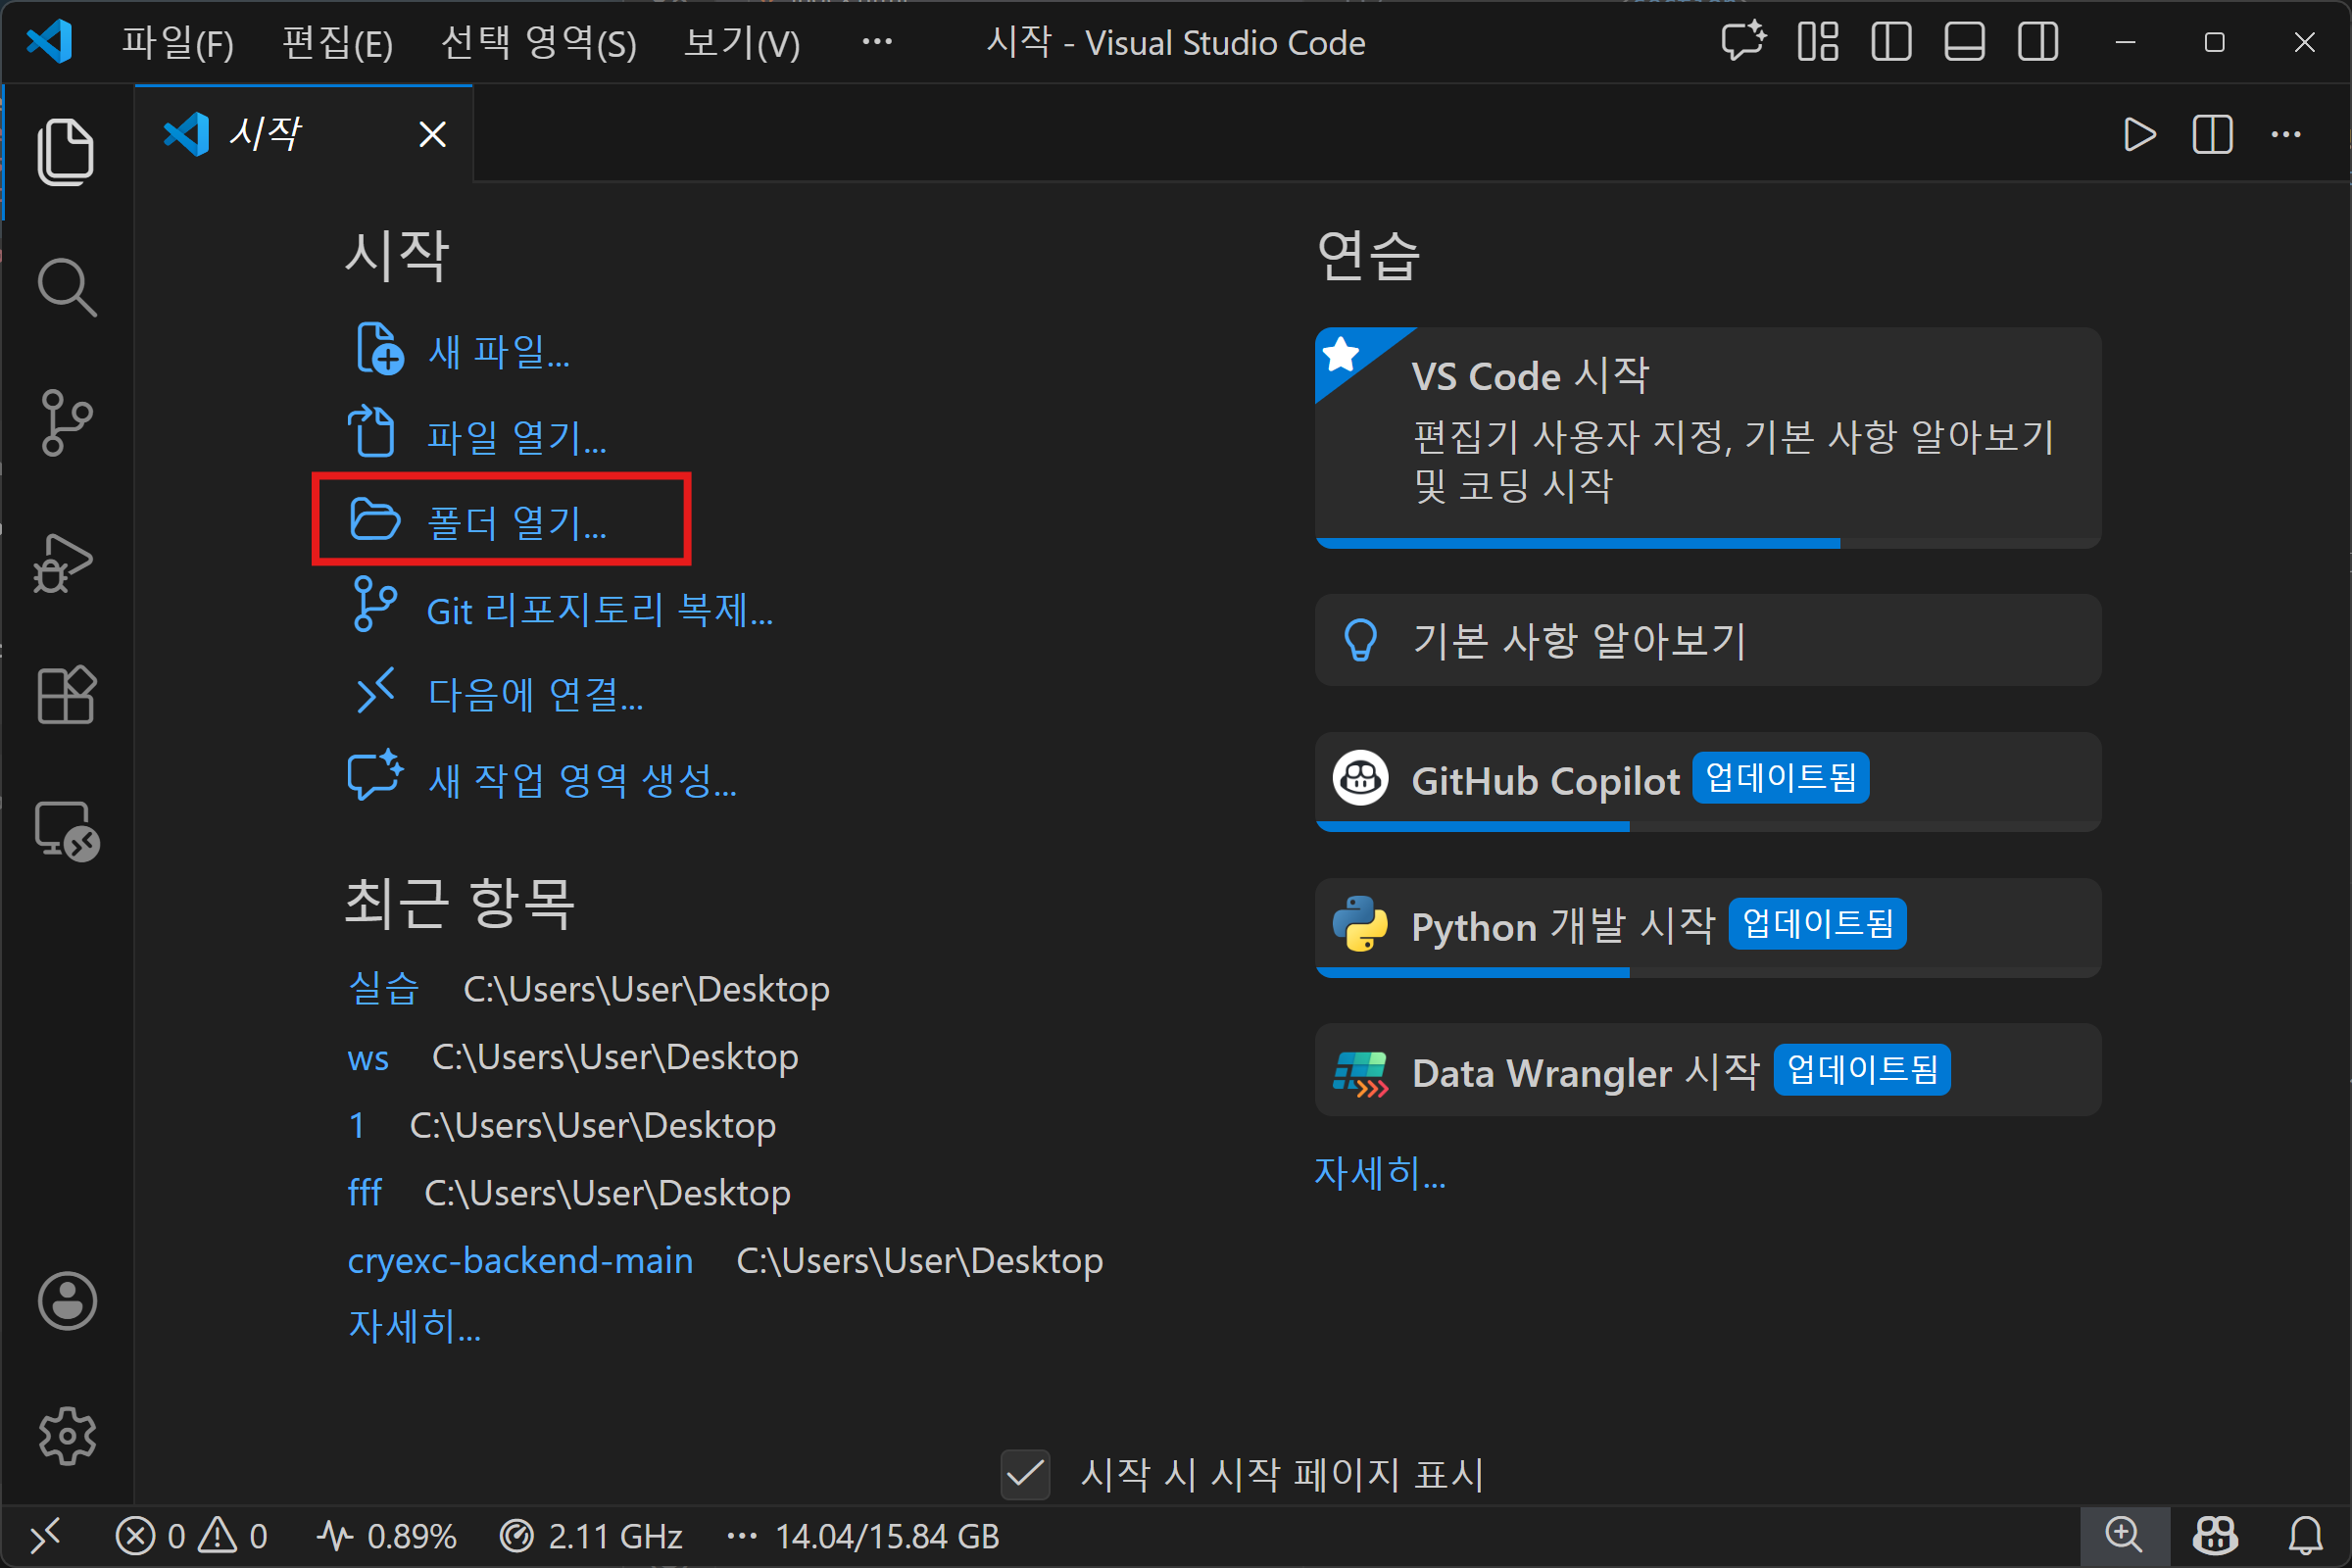Select the Search icon in activity bar
Viewport: 2352px width, 1568px height.
[x=66, y=287]
